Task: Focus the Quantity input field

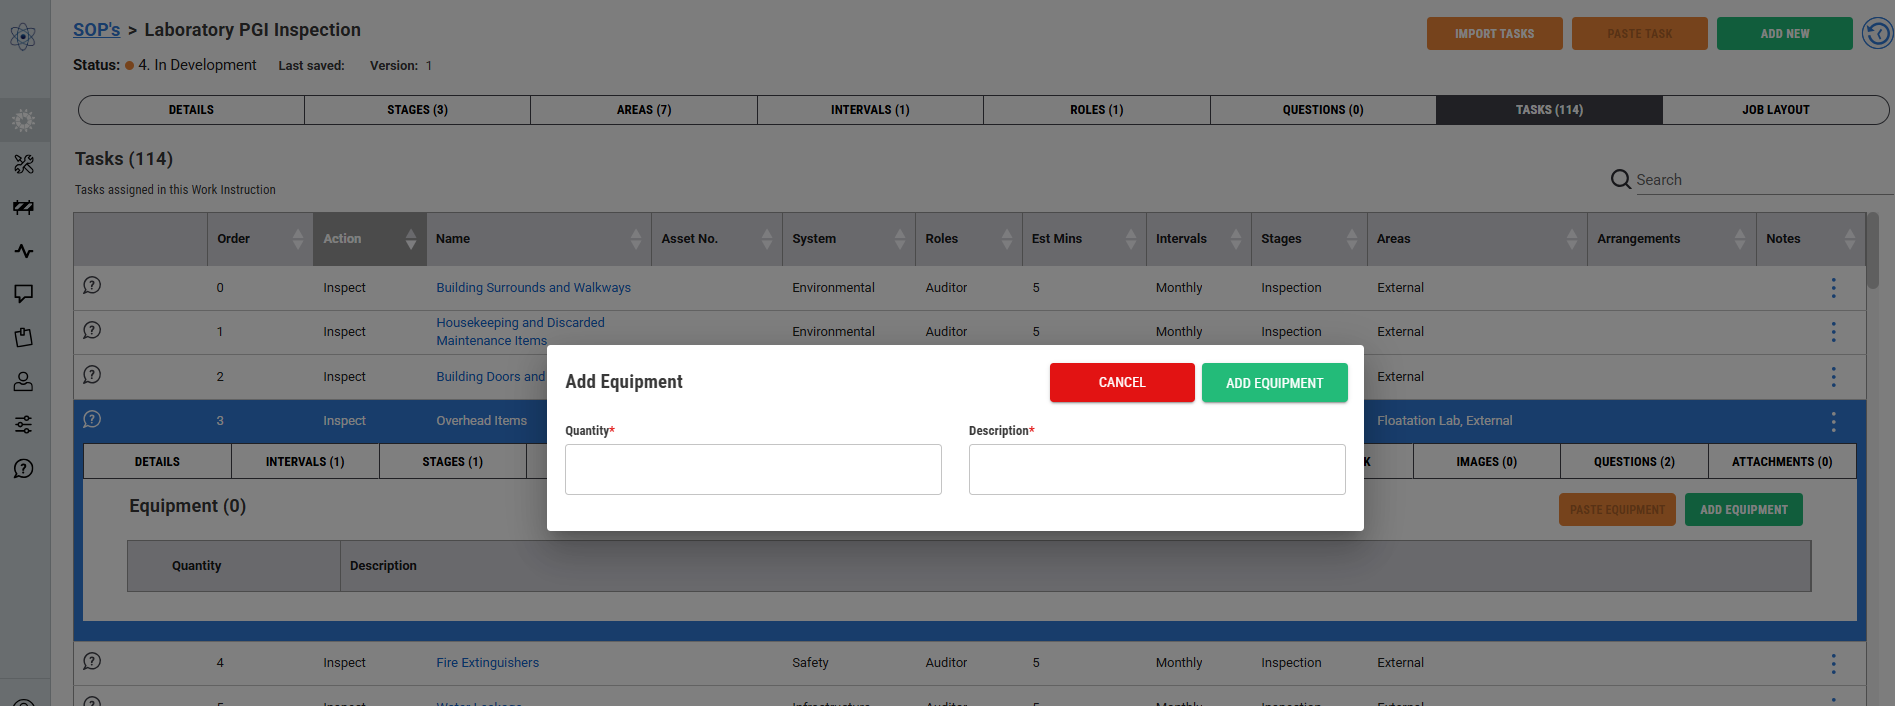Action: 753,470
